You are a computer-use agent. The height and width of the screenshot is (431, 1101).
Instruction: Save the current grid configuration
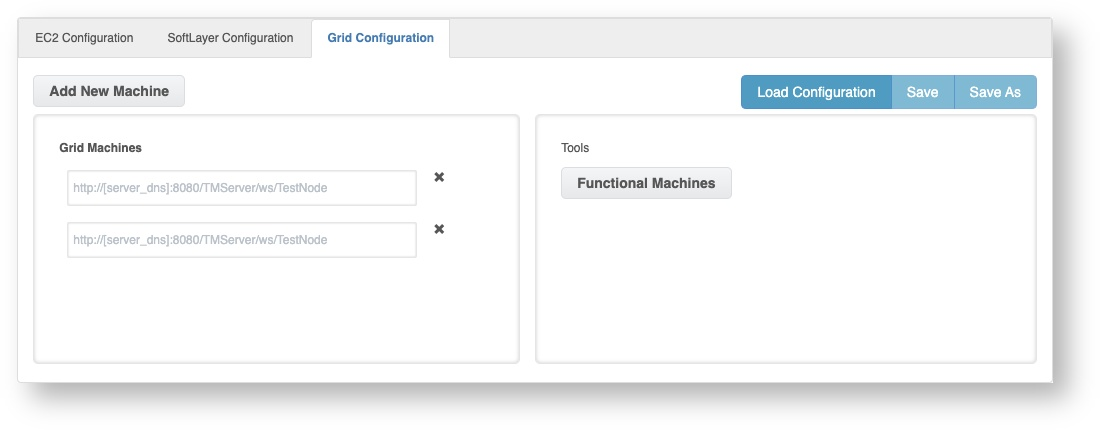[x=922, y=92]
